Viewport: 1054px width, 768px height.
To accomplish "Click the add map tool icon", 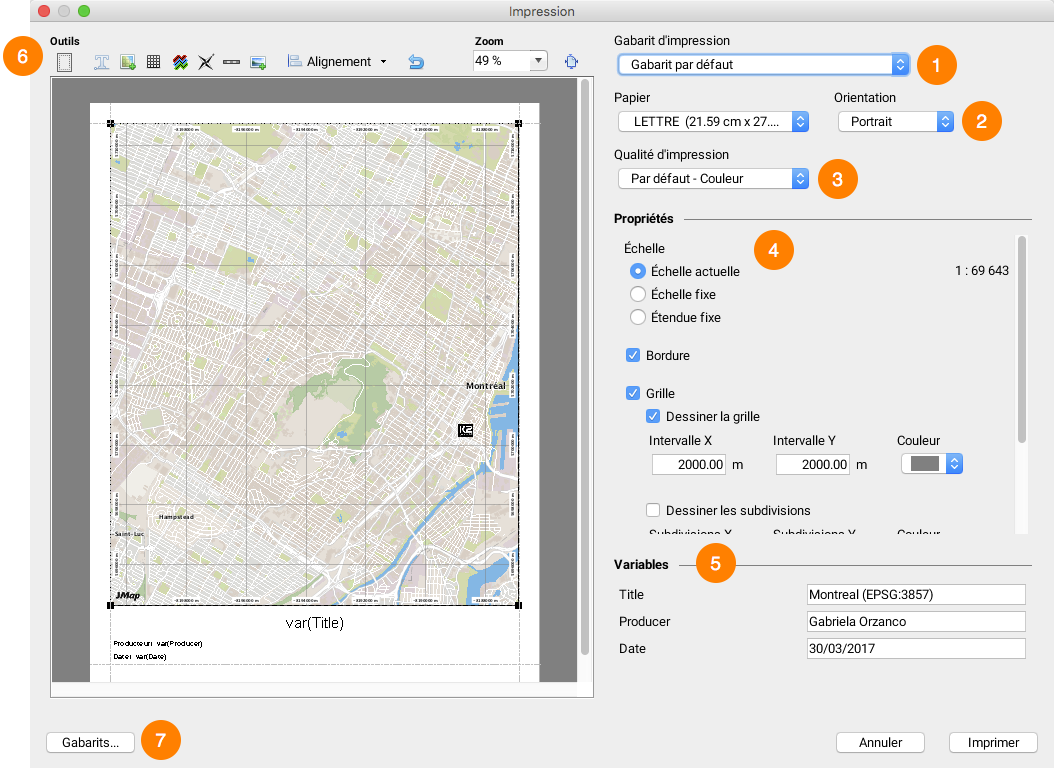I will [x=127, y=62].
